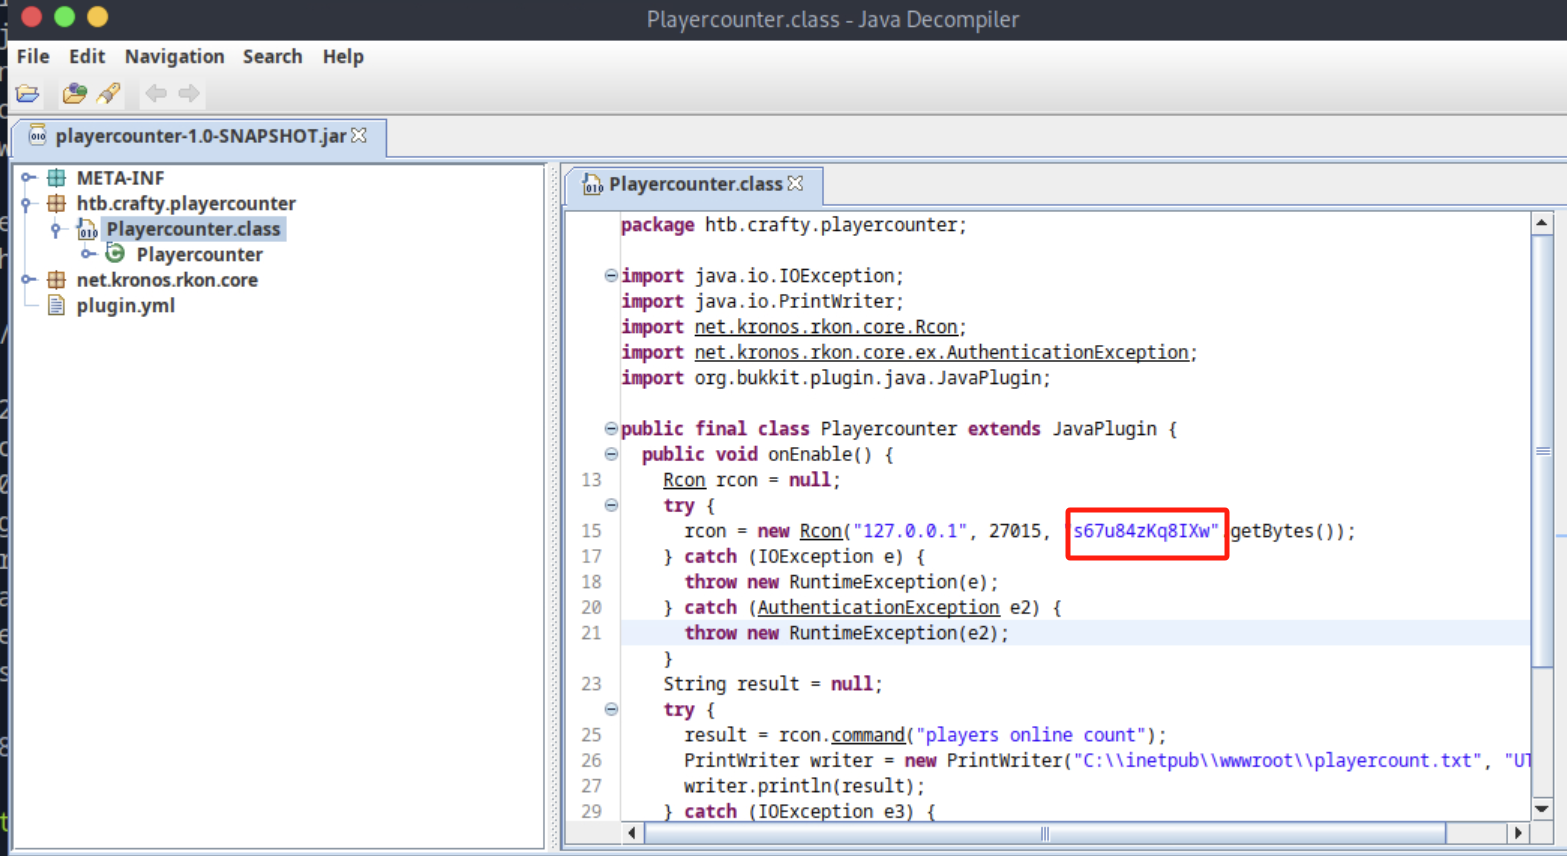Viewport: 1567px width, 856px height.
Task: Open the Navigation menu
Action: click(174, 57)
